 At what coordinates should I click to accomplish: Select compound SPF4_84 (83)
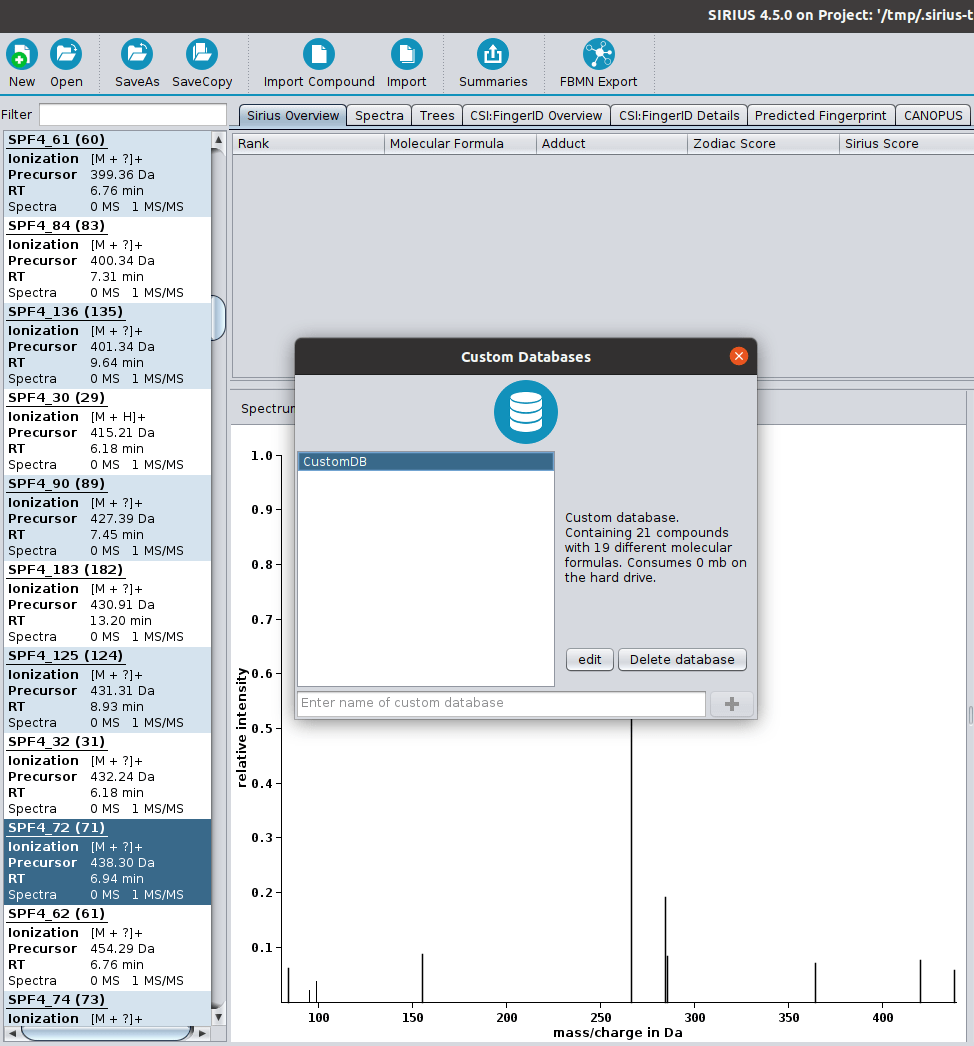[107, 259]
